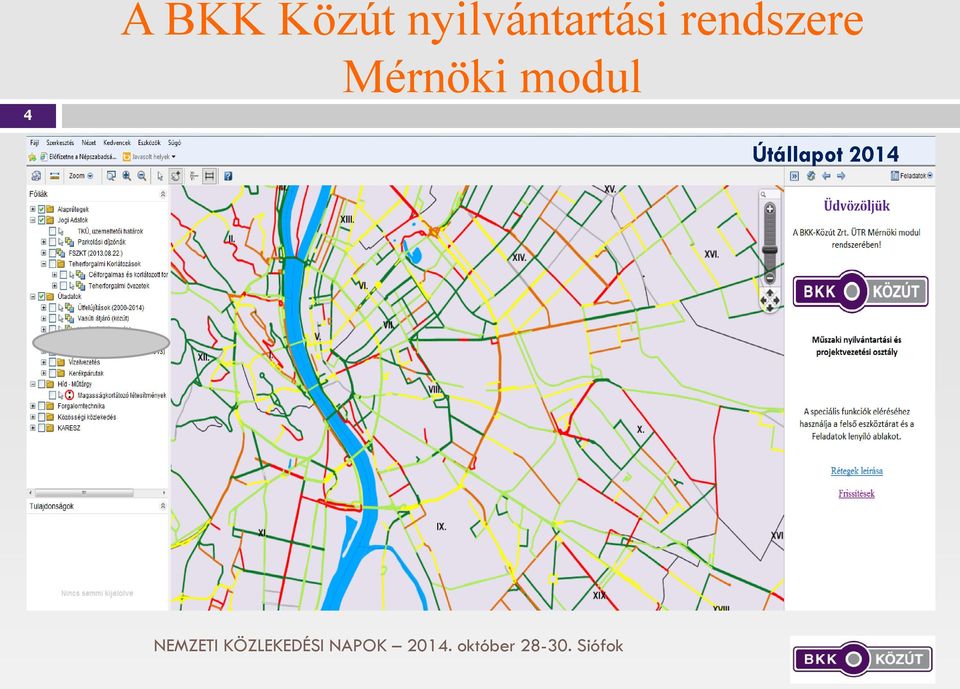Image resolution: width=960 pixels, height=689 pixels.
Task: Uncheck the Alaprétegek layer checkbox
Action: coord(42,209)
